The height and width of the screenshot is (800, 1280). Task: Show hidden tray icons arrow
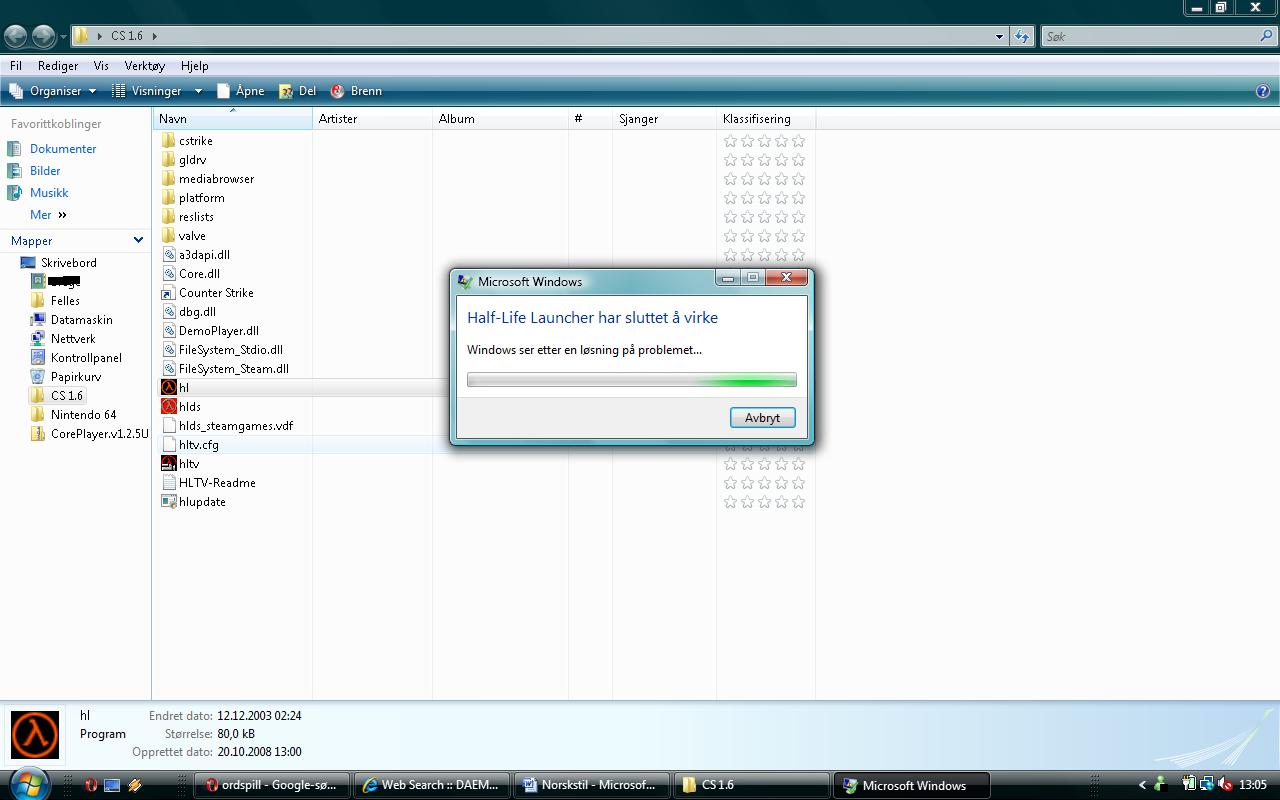(1142, 785)
